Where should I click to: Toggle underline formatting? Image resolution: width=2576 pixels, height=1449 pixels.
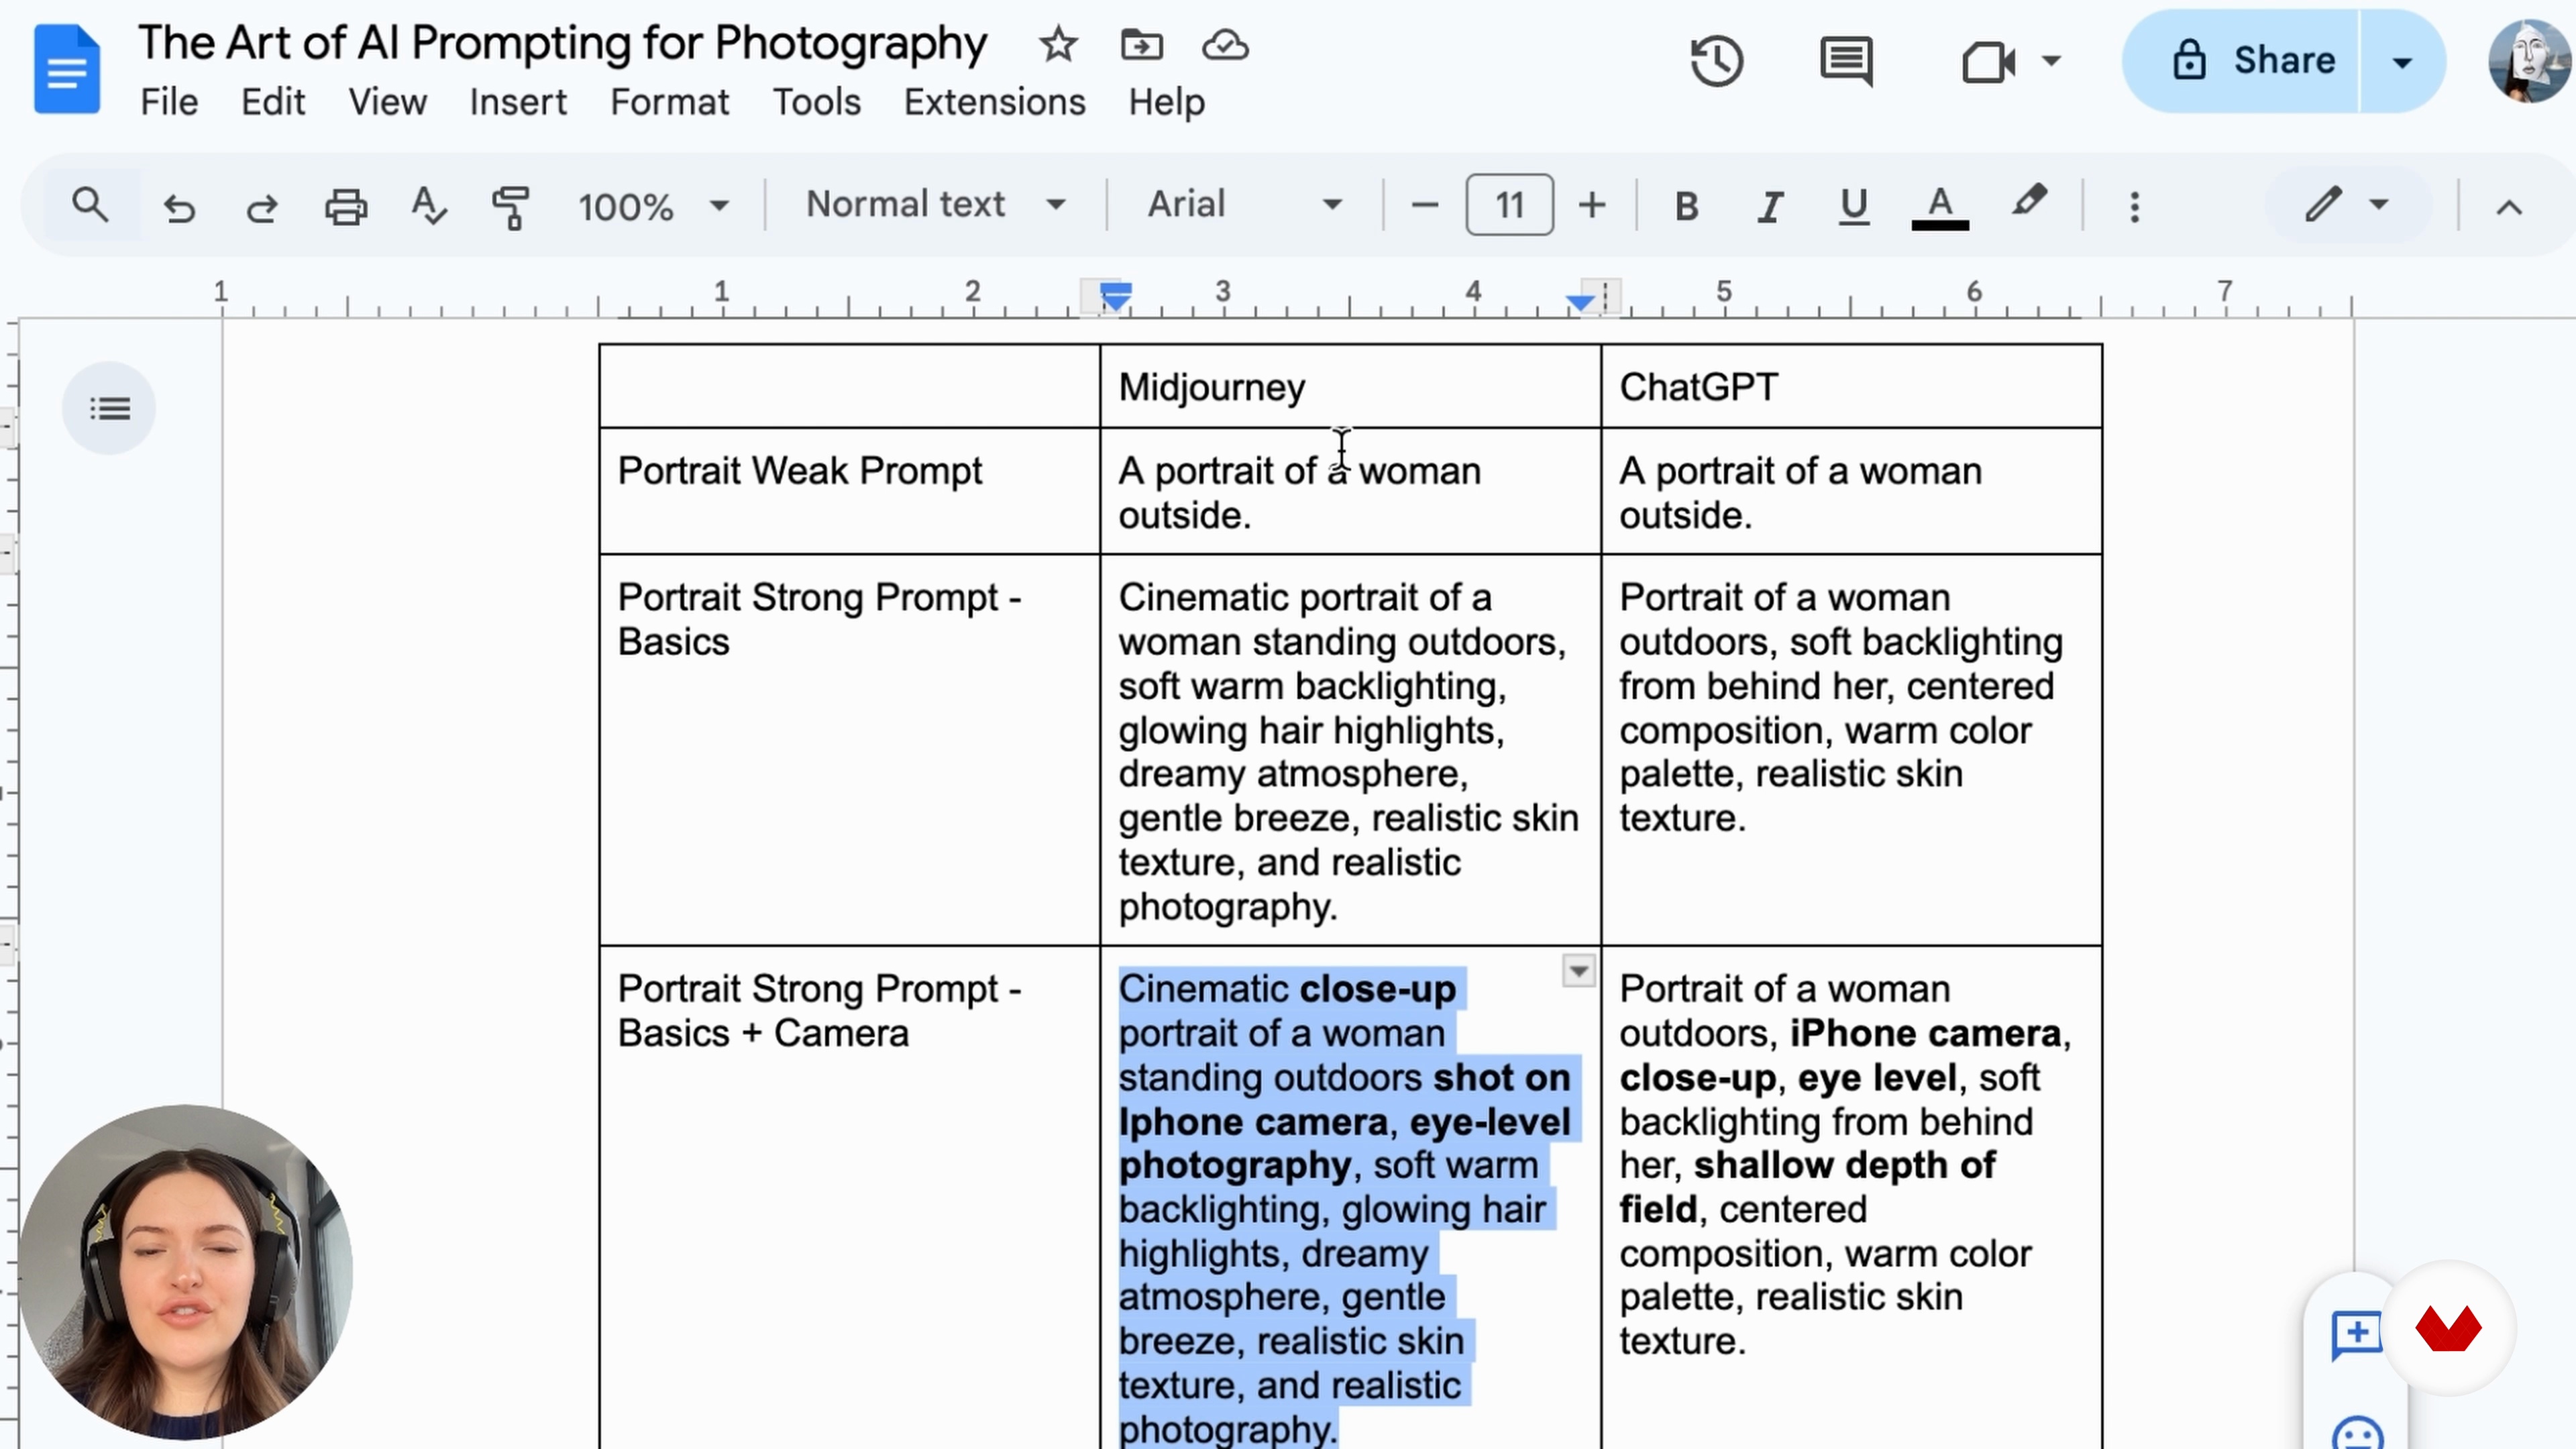pyautogui.click(x=1854, y=206)
